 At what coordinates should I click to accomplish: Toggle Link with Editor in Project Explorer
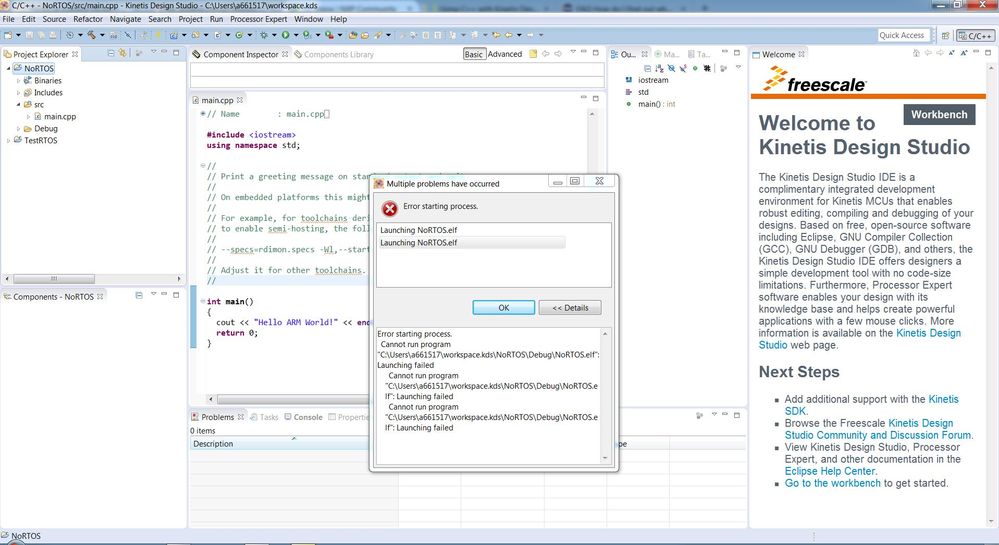(122, 54)
